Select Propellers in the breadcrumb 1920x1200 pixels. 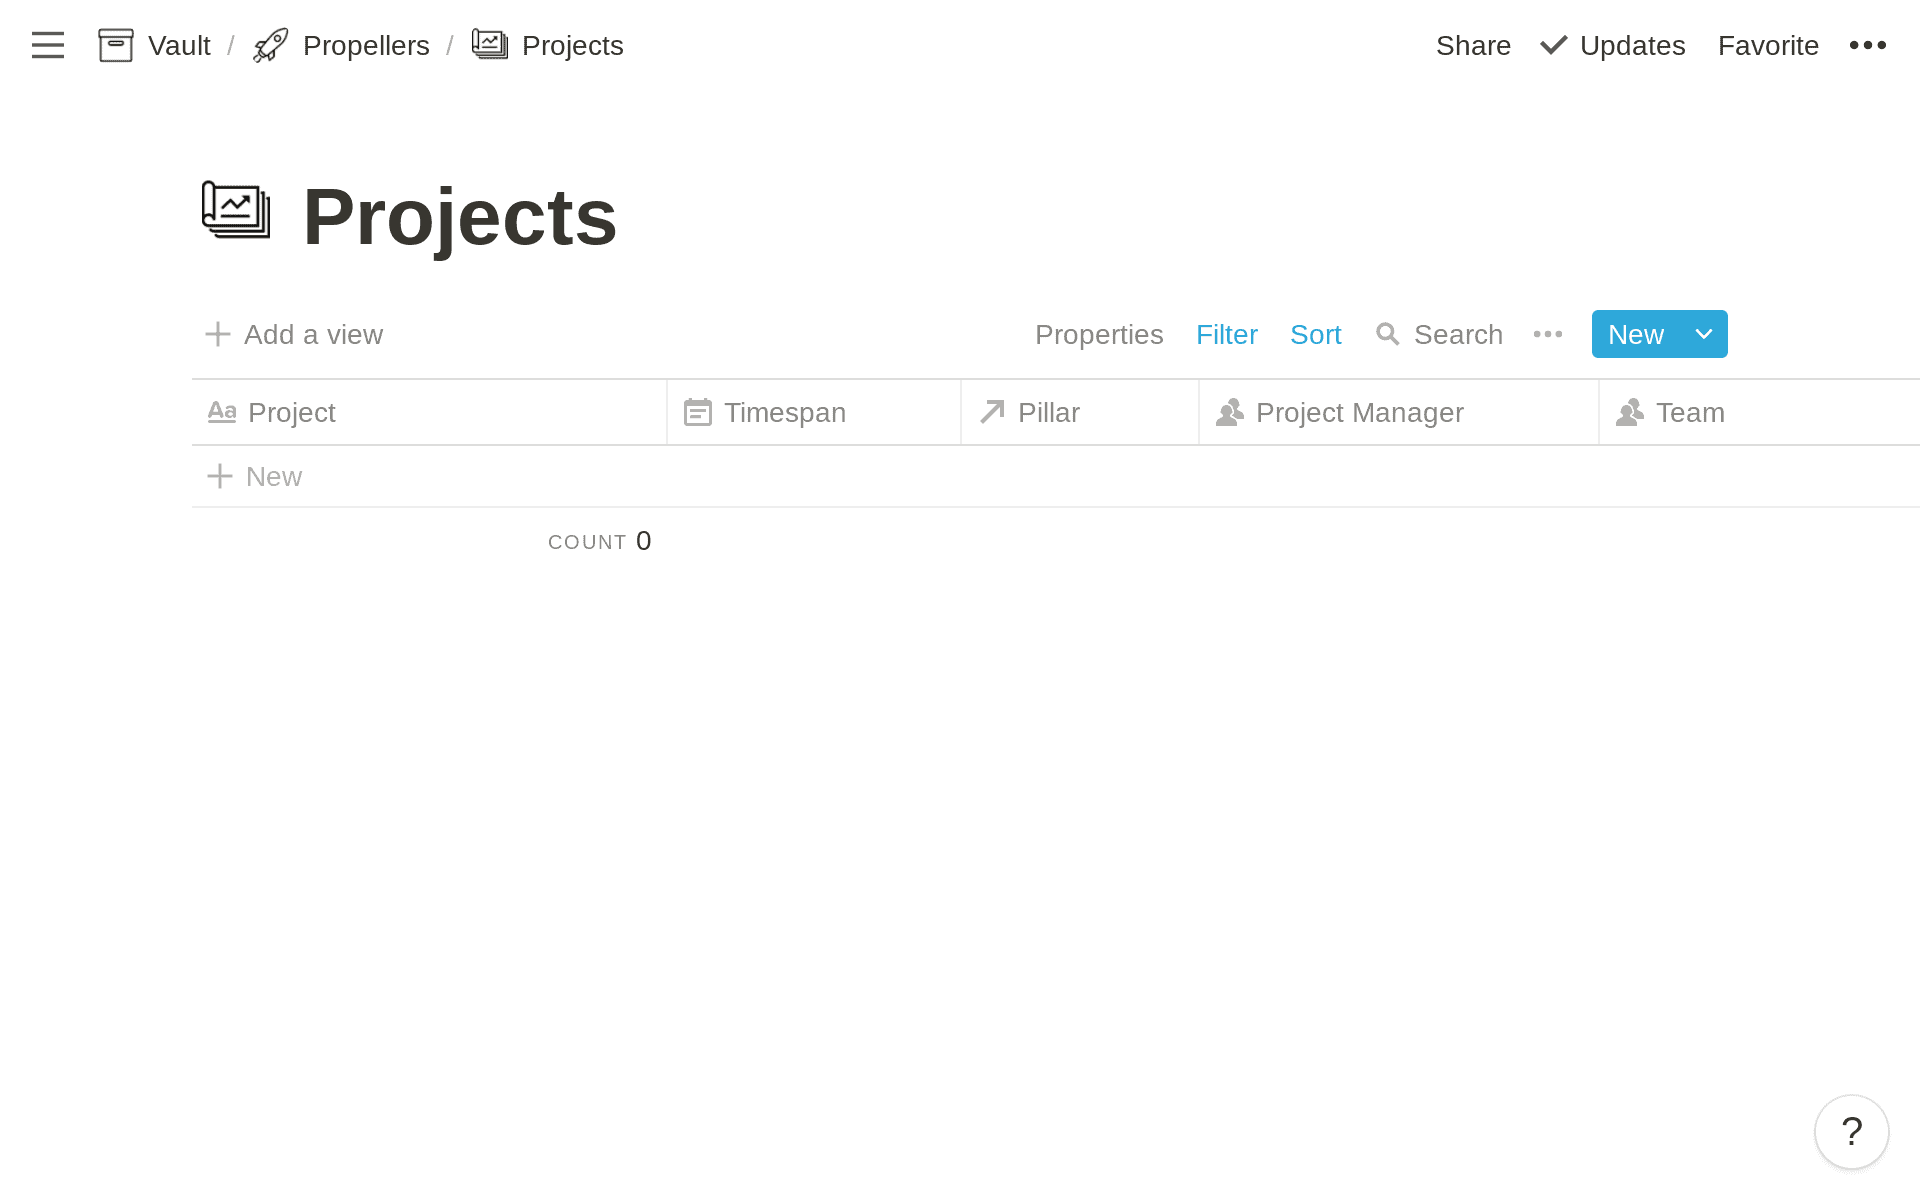point(367,45)
